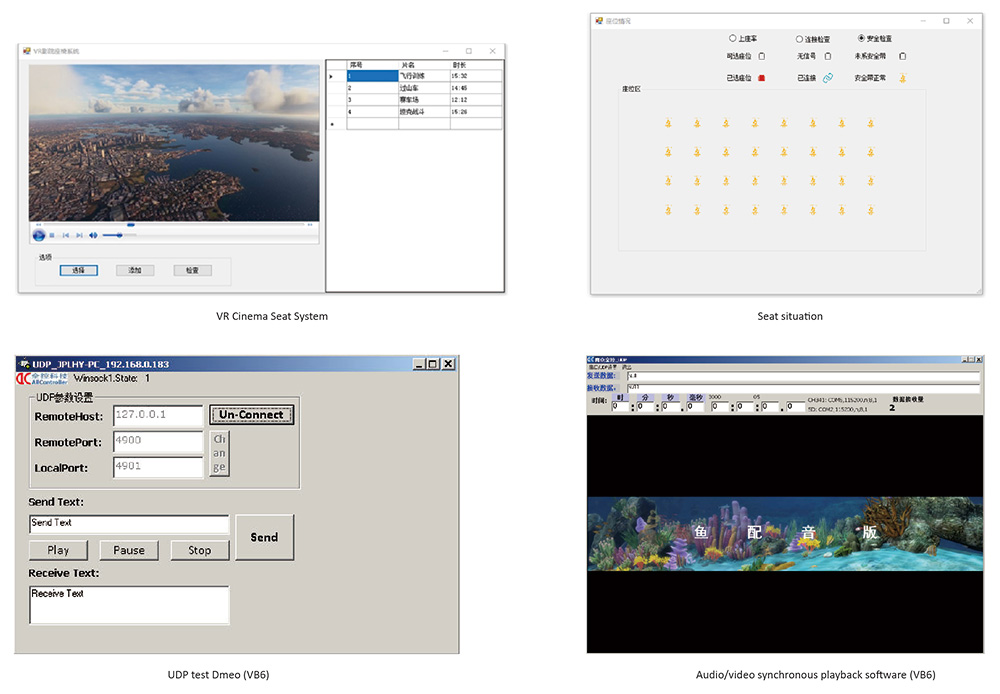The width and height of the screenshot is (1000, 694).
Task: Adjust the volume slider in VR Cinema player
Action: click(x=119, y=235)
